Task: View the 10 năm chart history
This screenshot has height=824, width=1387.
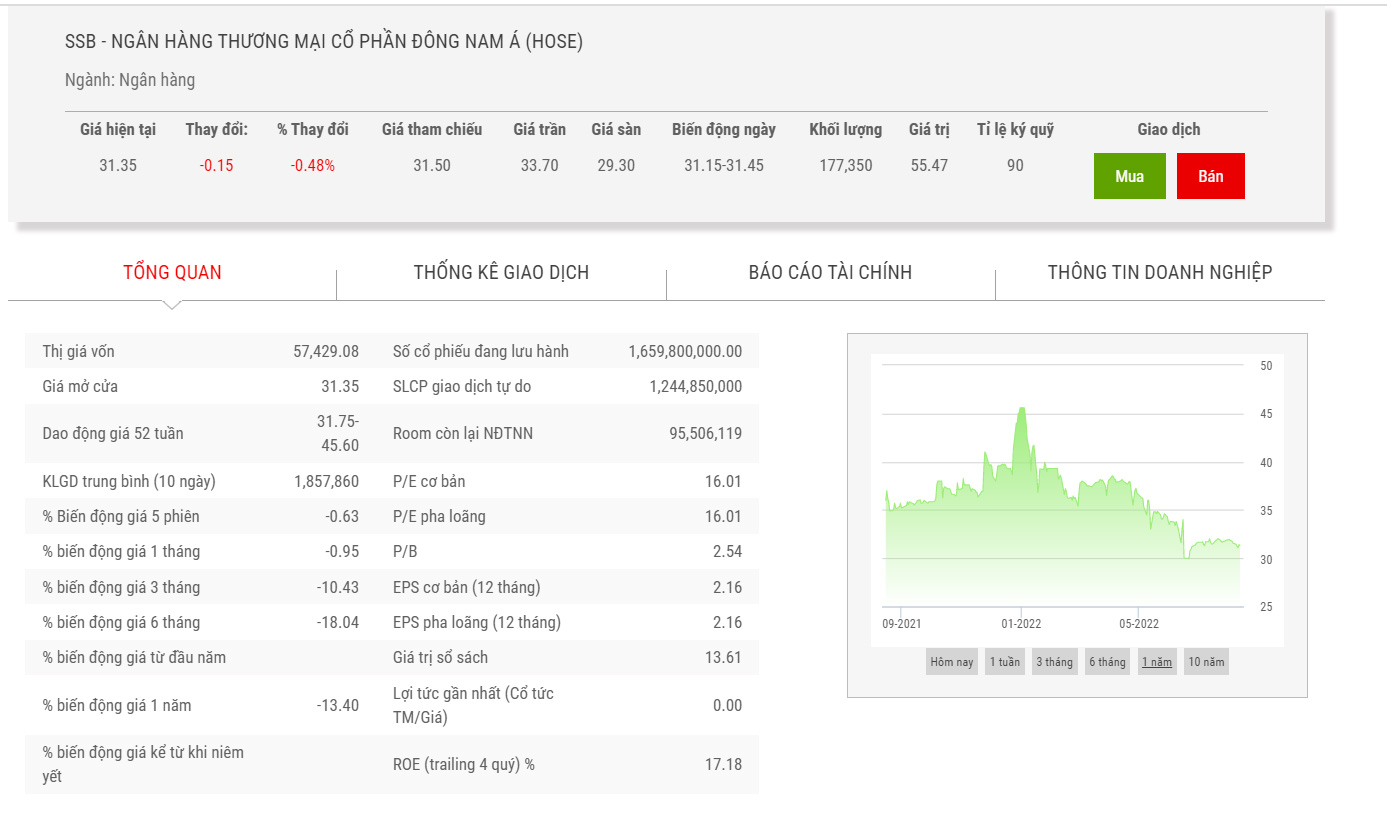Action: point(1205,662)
